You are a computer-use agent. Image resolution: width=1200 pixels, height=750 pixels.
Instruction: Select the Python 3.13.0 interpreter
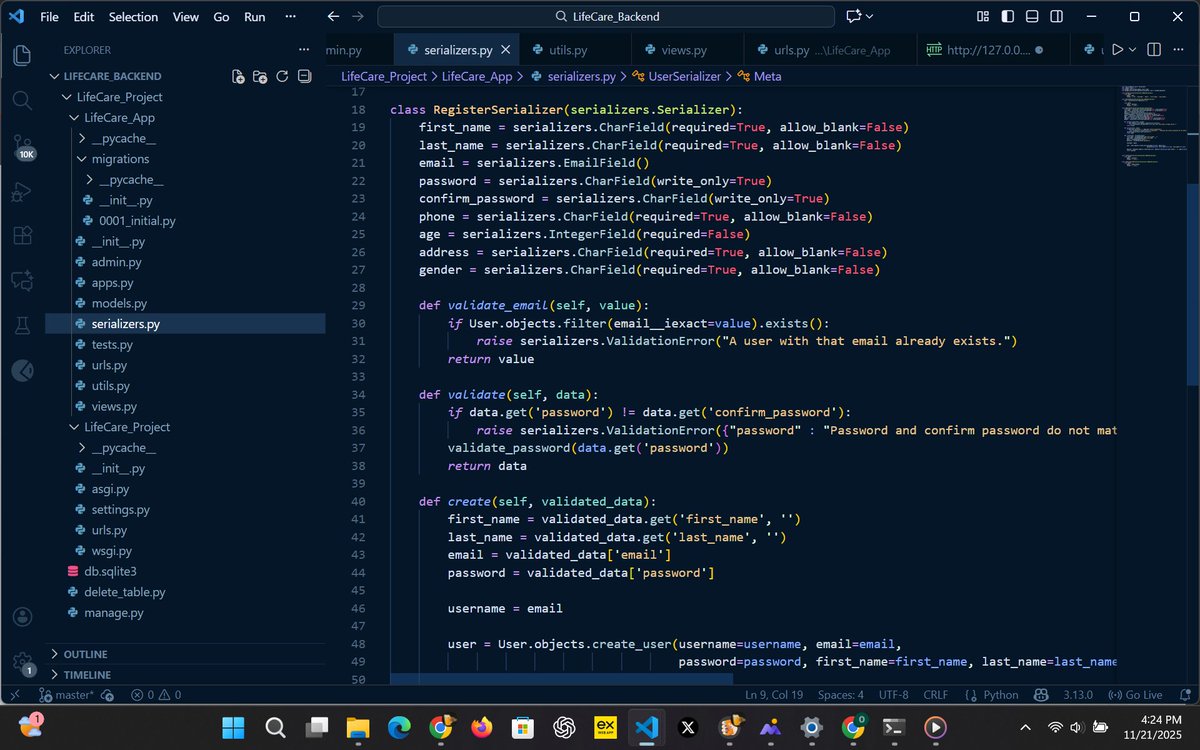pos(1077,694)
